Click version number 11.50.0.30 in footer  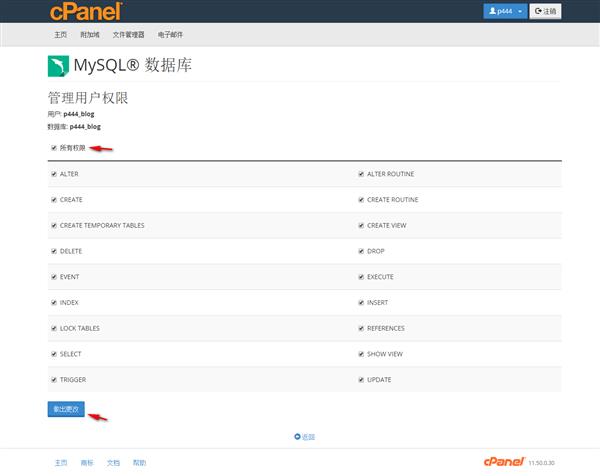coord(541,463)
